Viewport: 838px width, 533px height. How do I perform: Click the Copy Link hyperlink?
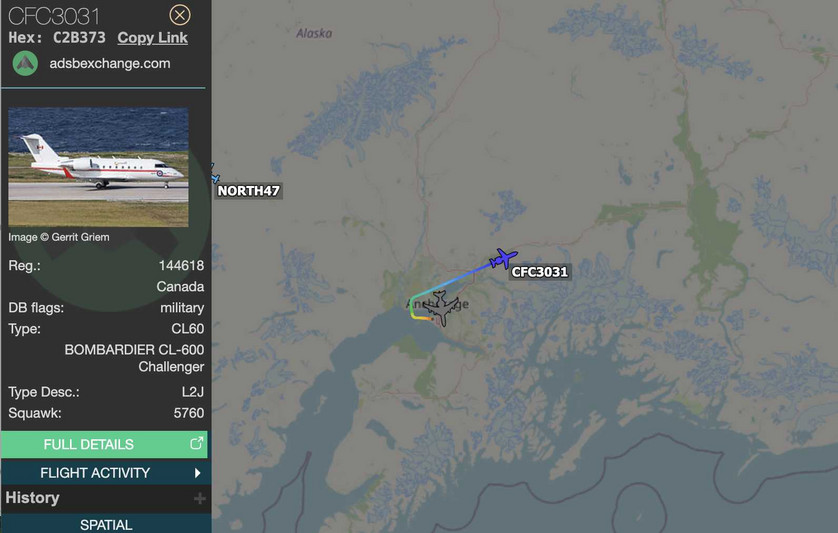pos(152,38)
